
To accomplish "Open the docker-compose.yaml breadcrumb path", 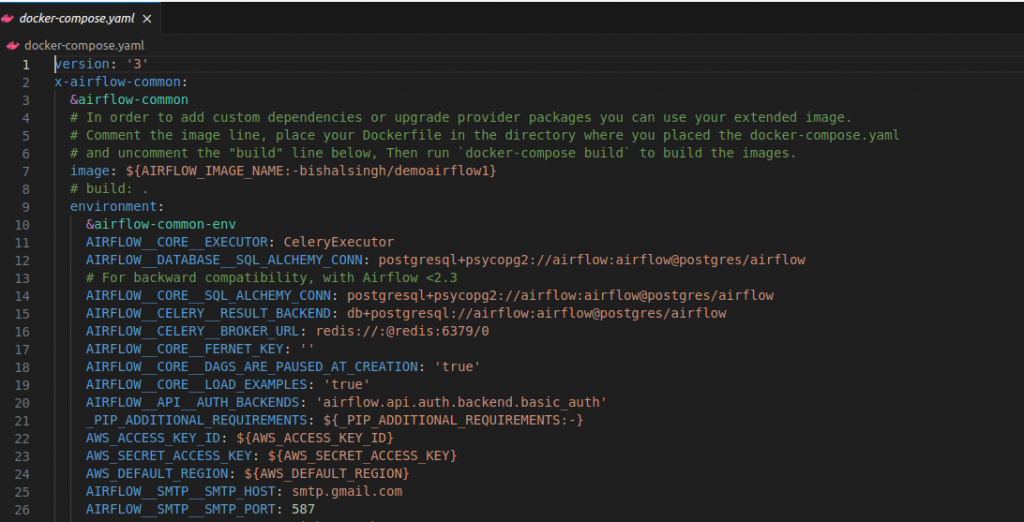I will (x=84, y=46).
